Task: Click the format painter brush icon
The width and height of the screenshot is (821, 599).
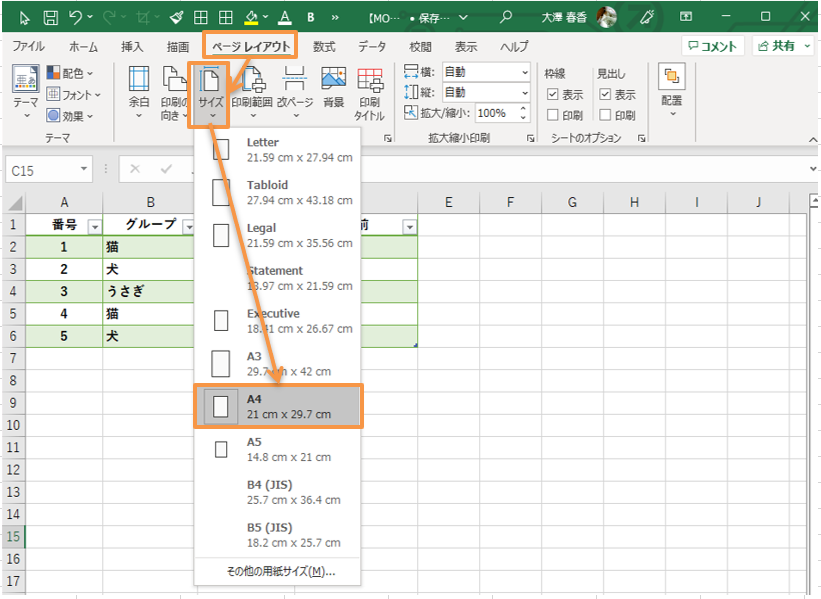Action: (176, 18)
